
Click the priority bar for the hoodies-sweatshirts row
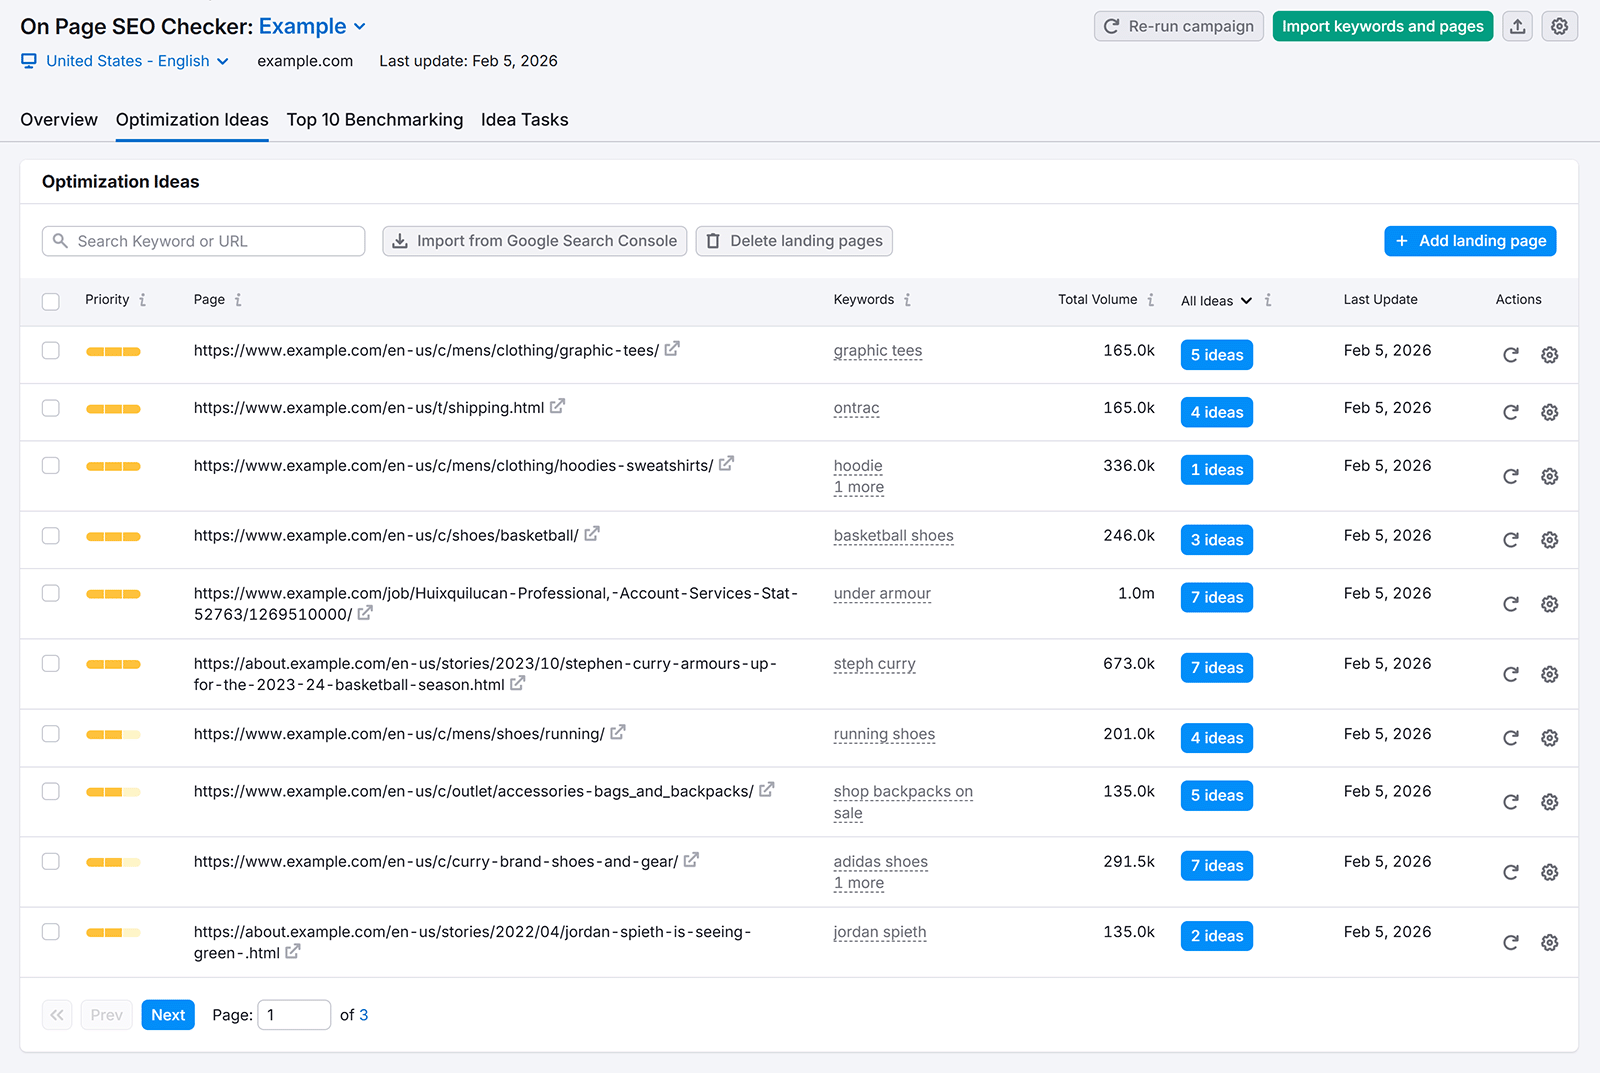[x=113, y=465]
